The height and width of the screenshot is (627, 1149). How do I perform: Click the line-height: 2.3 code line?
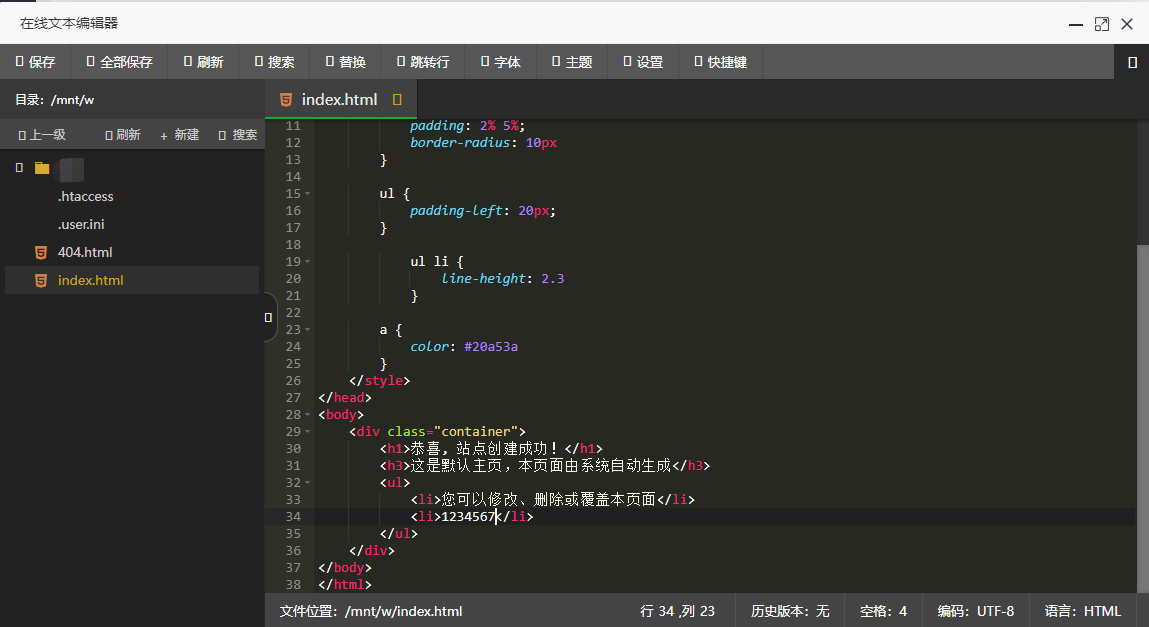503,279
